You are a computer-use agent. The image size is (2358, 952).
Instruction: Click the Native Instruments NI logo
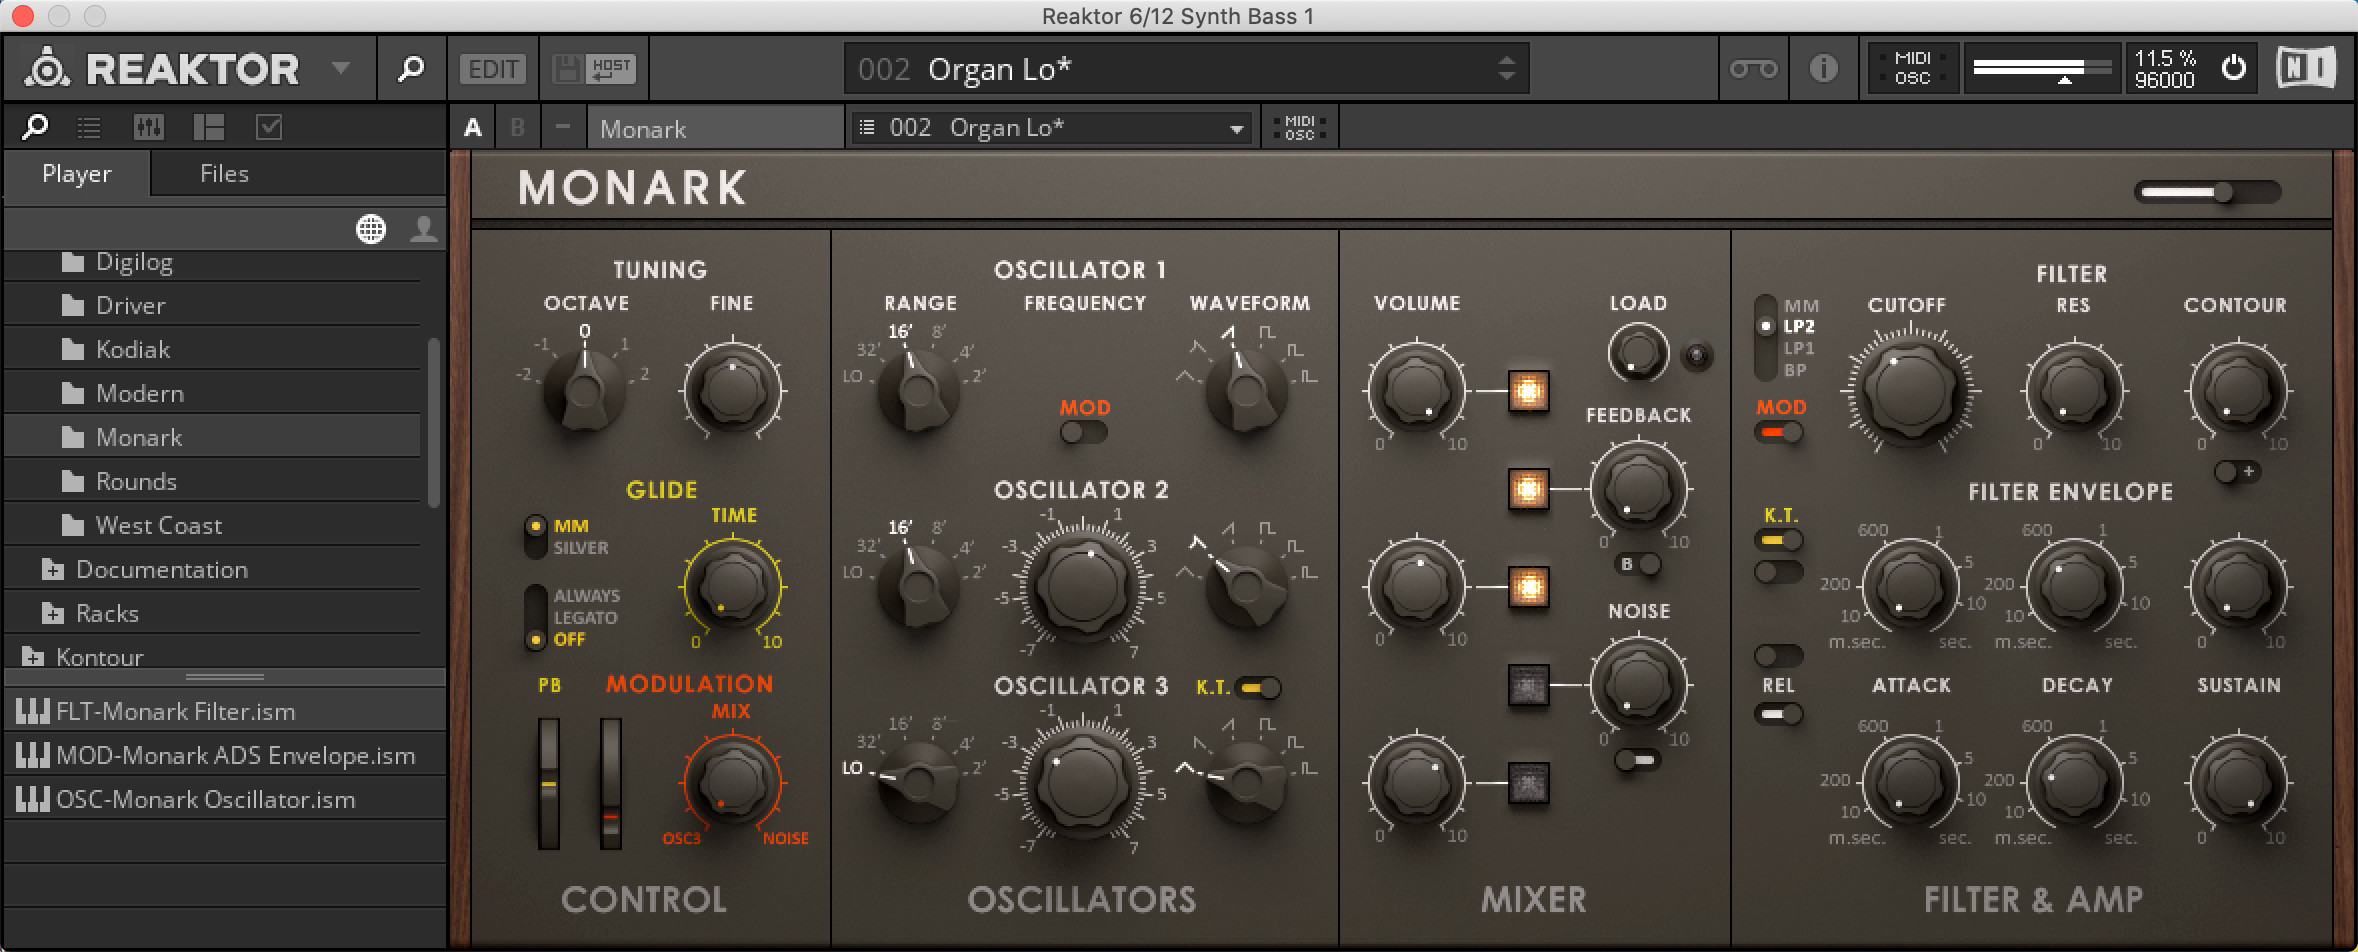pos(2306,68)
